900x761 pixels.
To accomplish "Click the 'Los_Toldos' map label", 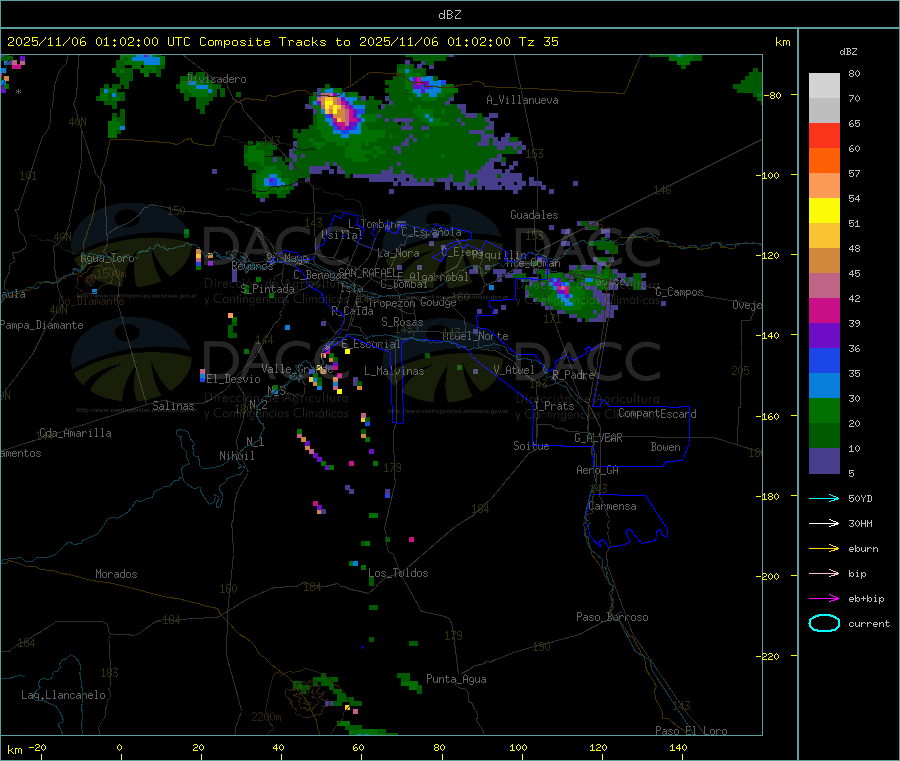I will coord(398,573).
